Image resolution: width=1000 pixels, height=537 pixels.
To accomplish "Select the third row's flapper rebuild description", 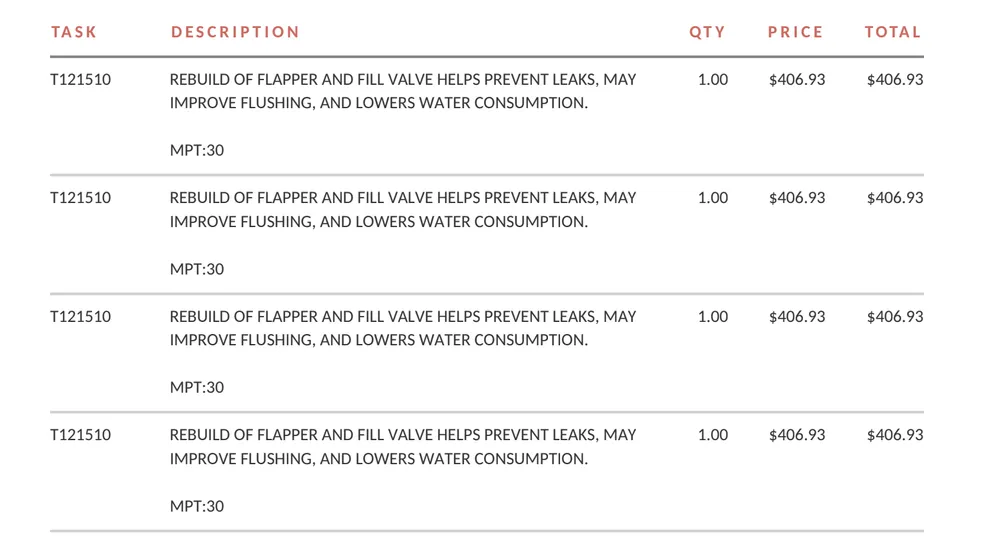I will click(x=402, y=328).
